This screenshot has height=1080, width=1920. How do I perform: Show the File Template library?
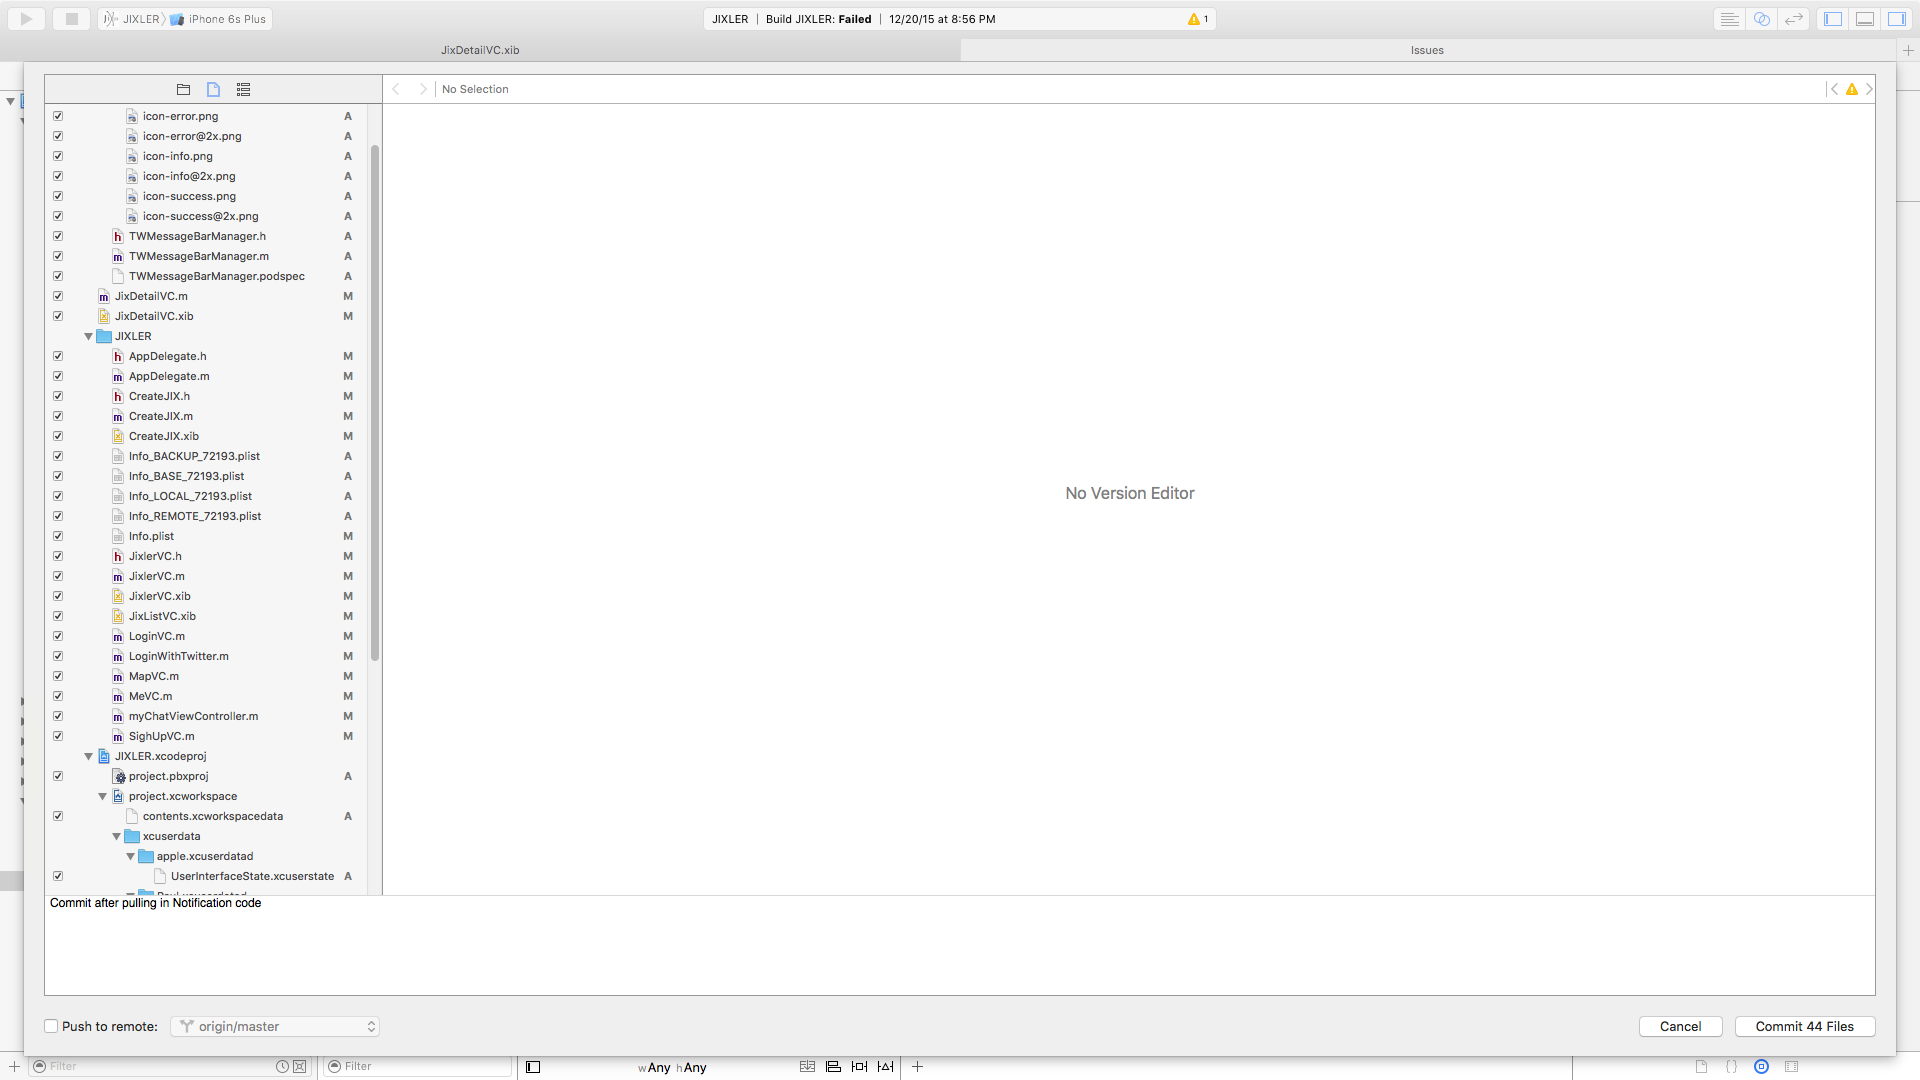click(x=1701, y=1067)
